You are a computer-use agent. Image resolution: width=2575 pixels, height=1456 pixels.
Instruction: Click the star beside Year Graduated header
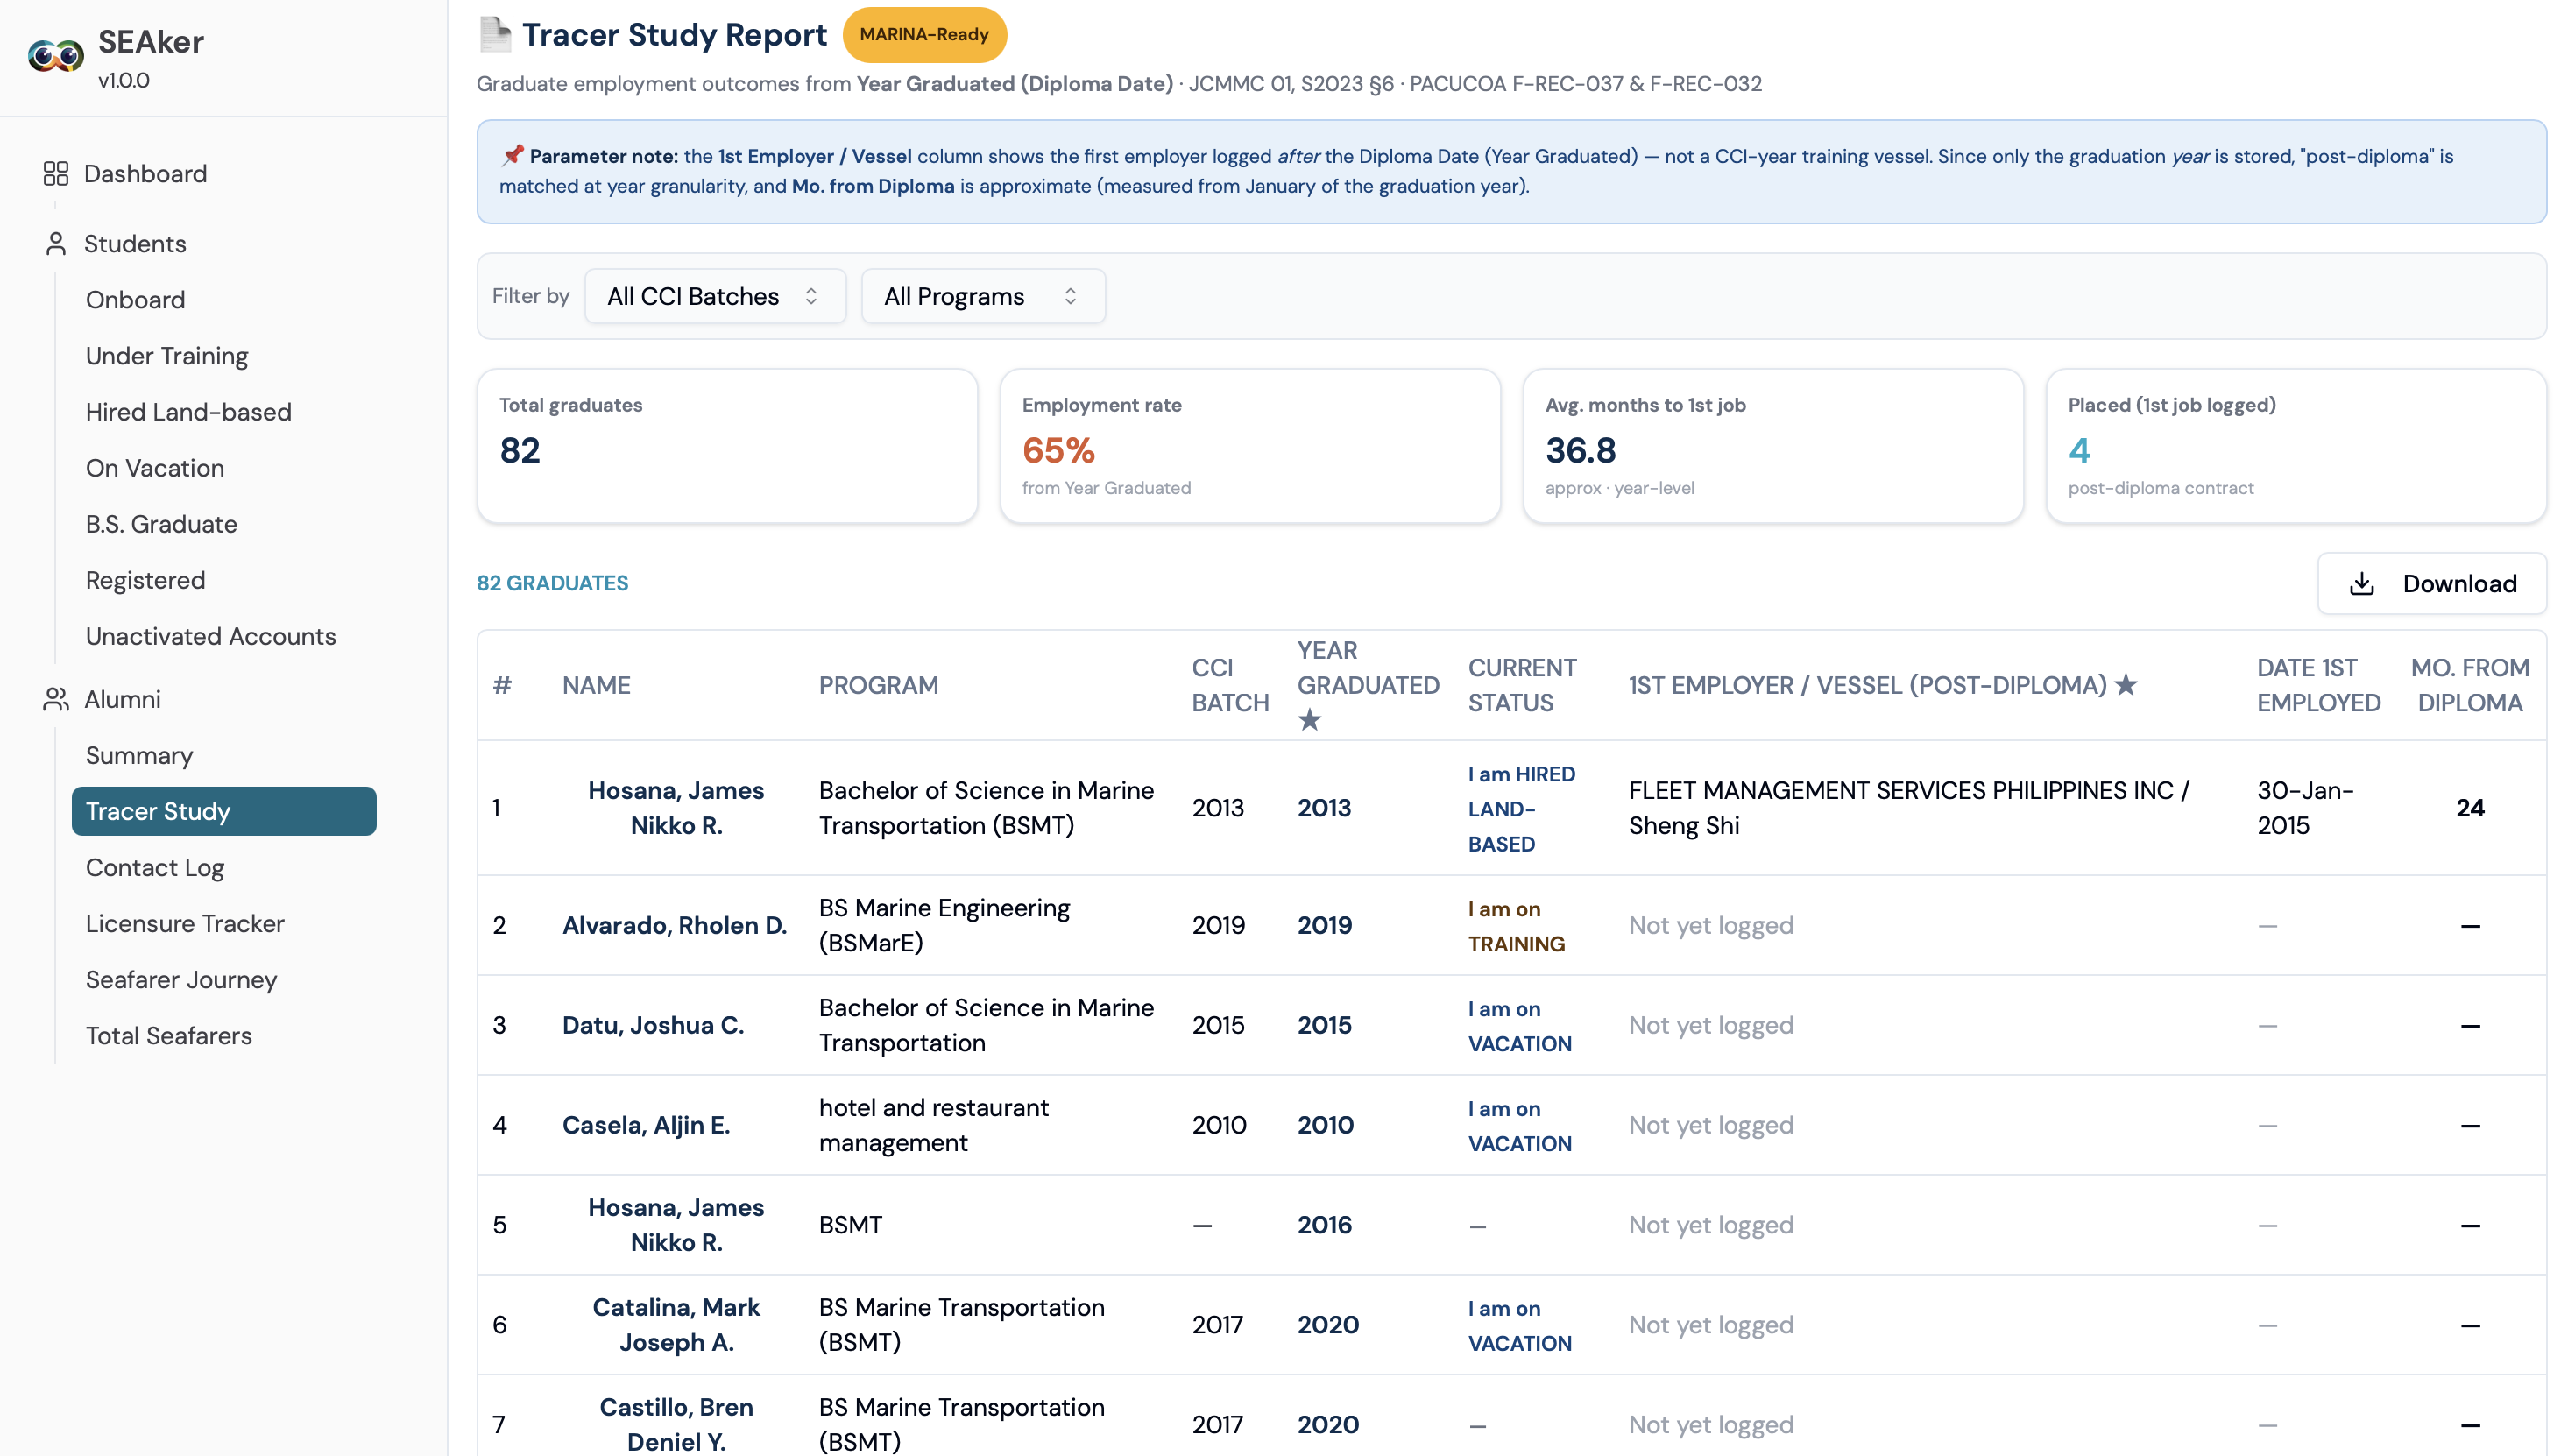click(1310, 720)
